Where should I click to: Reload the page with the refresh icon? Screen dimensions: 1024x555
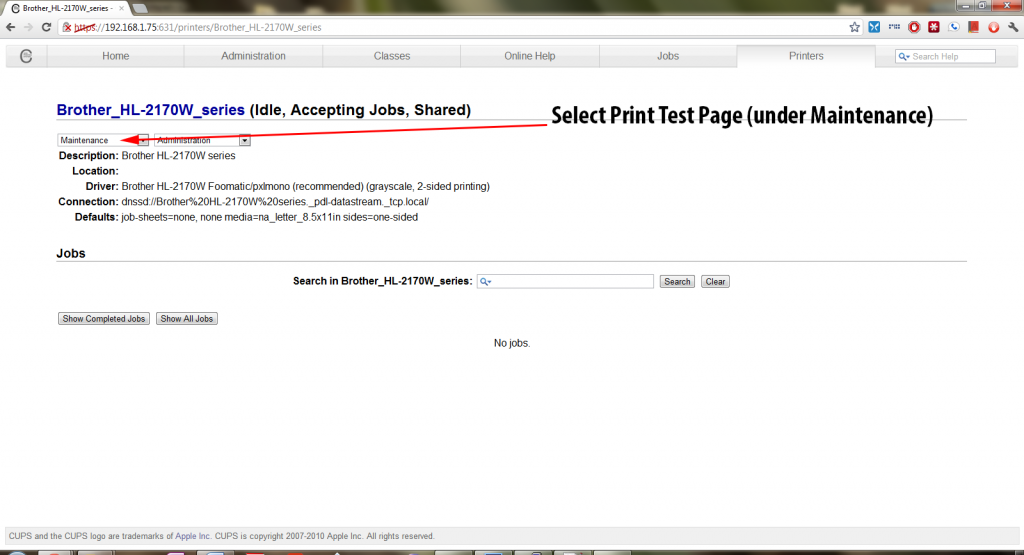click(x=46, y=27)
